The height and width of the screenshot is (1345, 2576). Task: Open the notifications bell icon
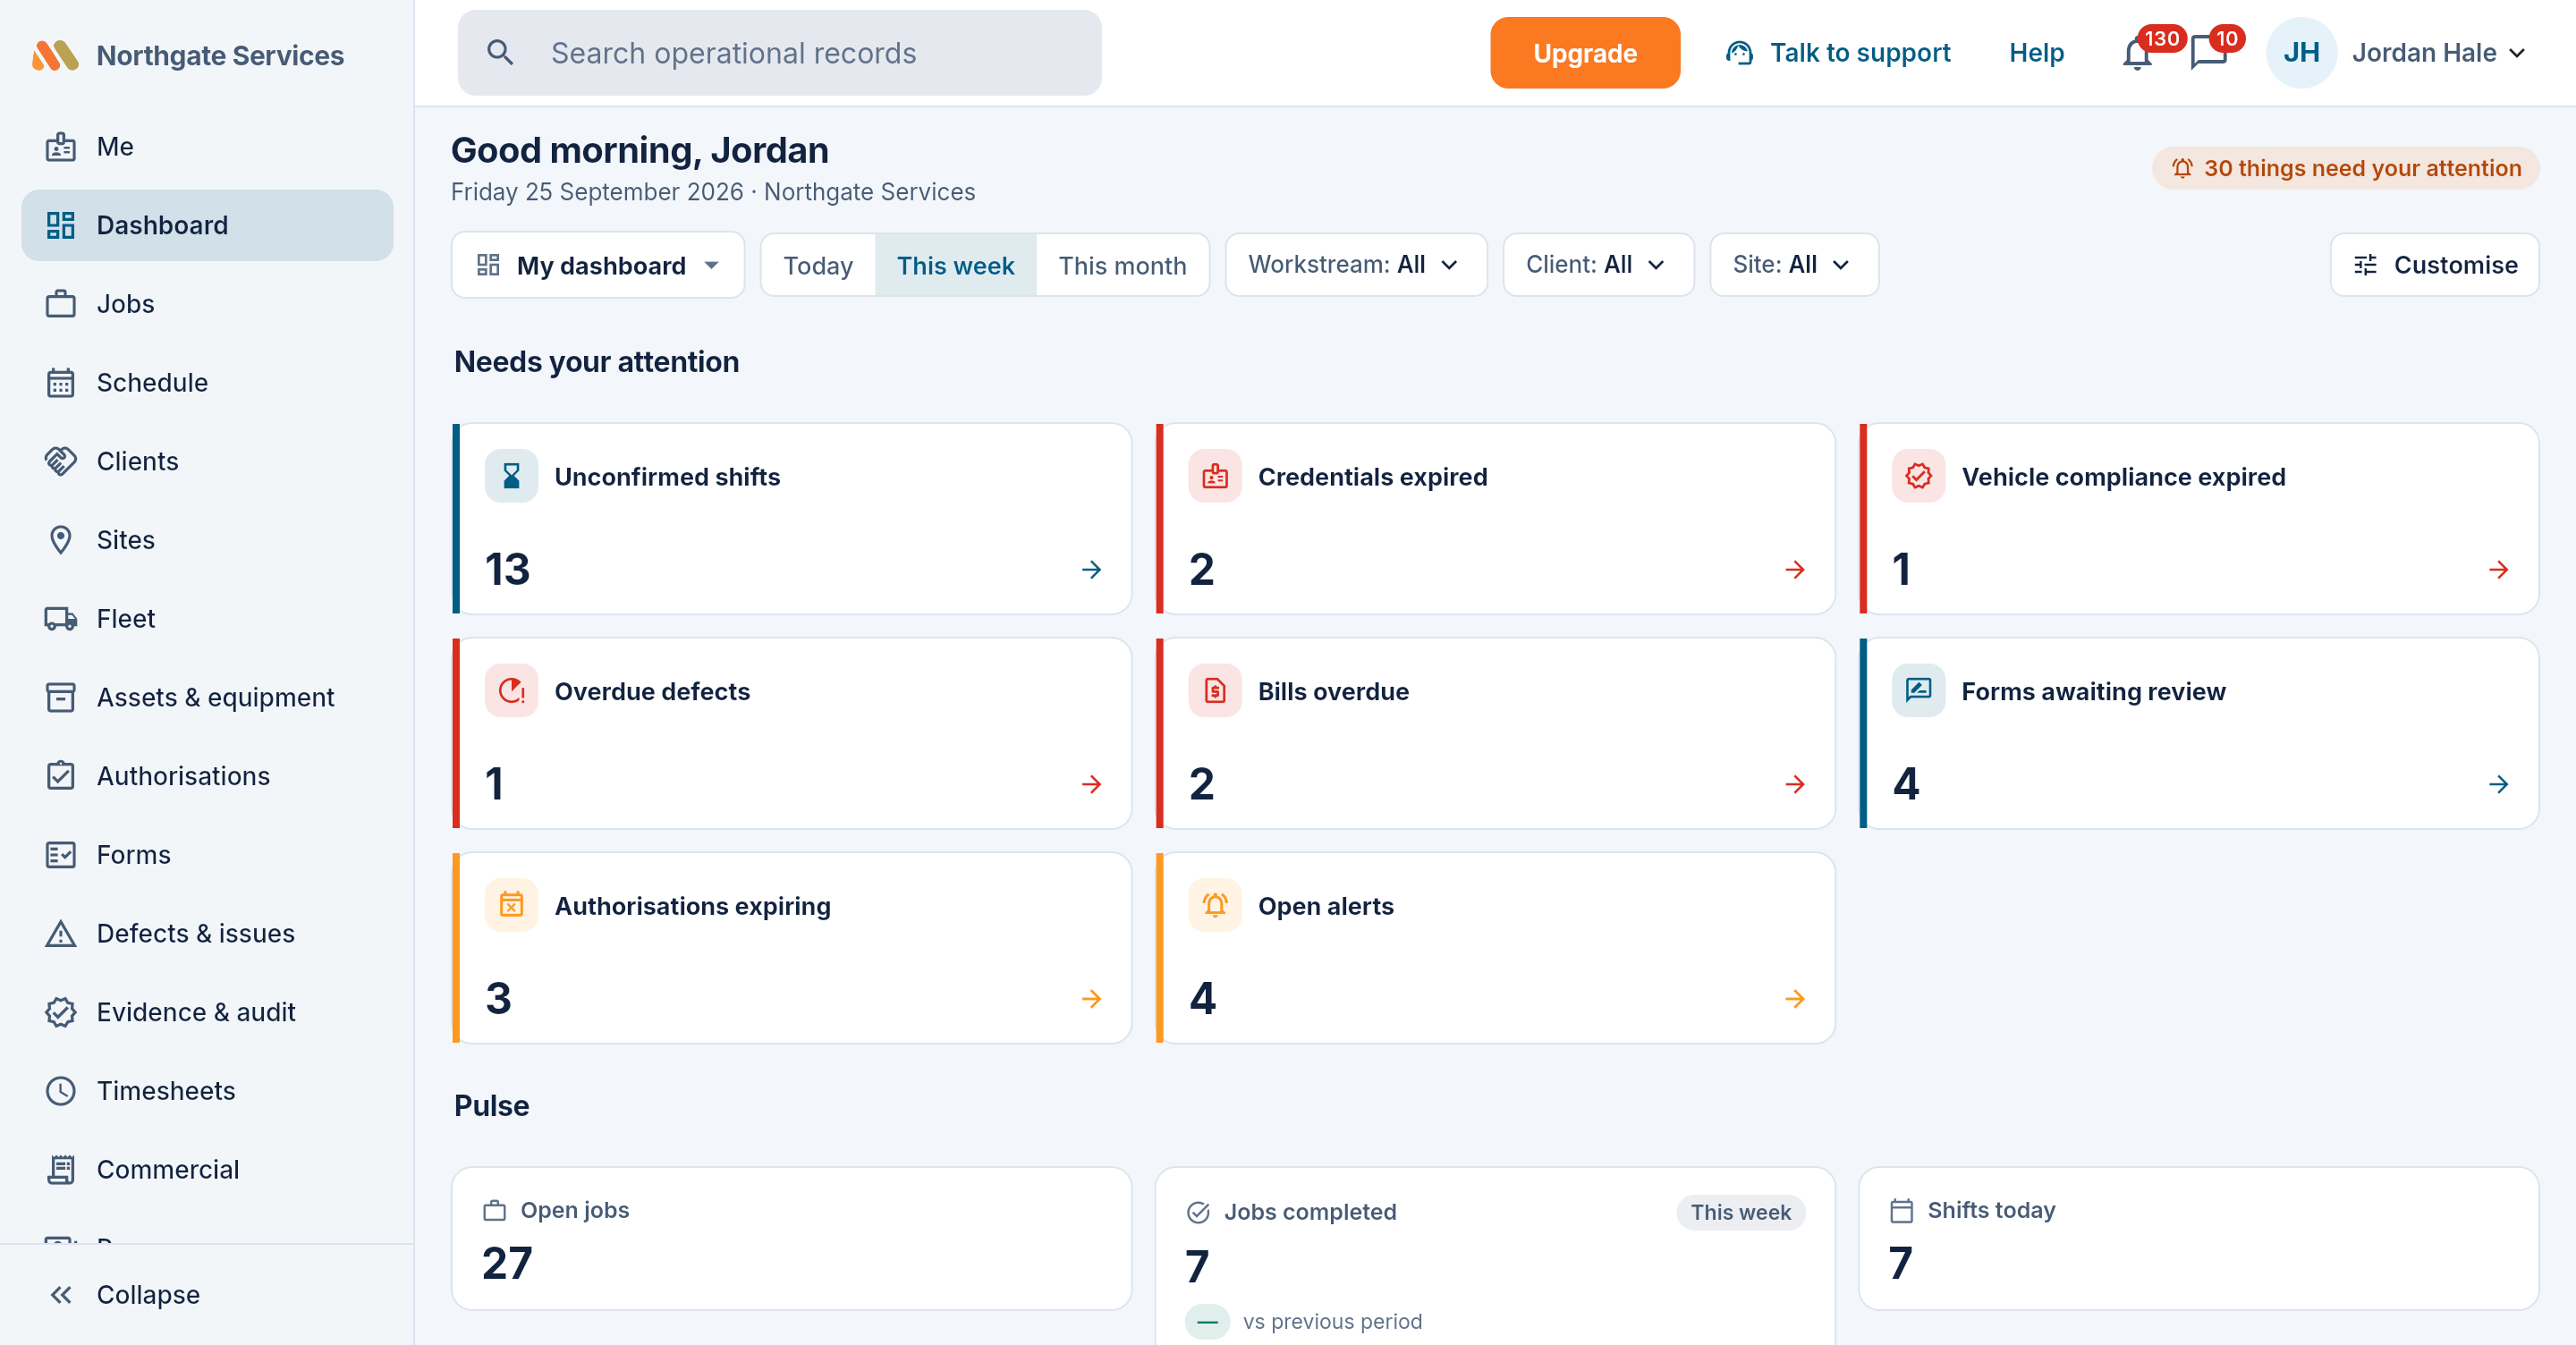pos(2136,53)
